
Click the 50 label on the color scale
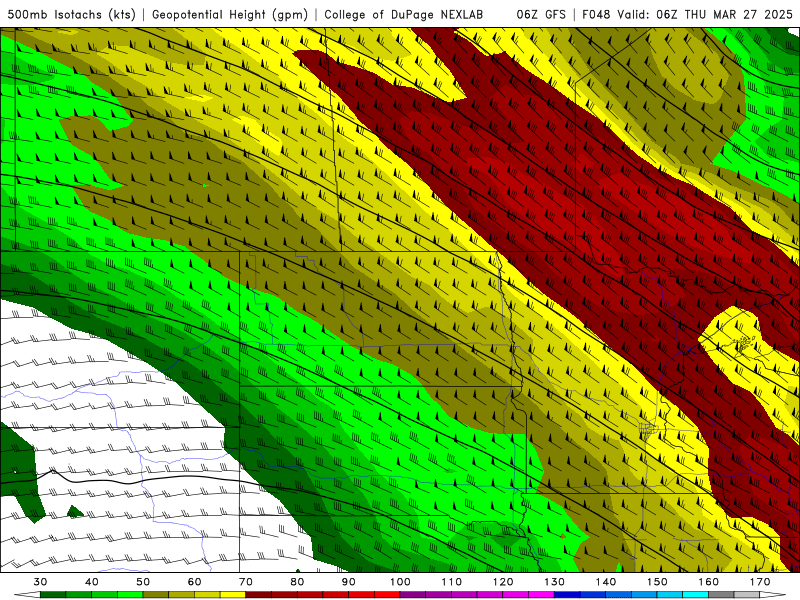143,582
